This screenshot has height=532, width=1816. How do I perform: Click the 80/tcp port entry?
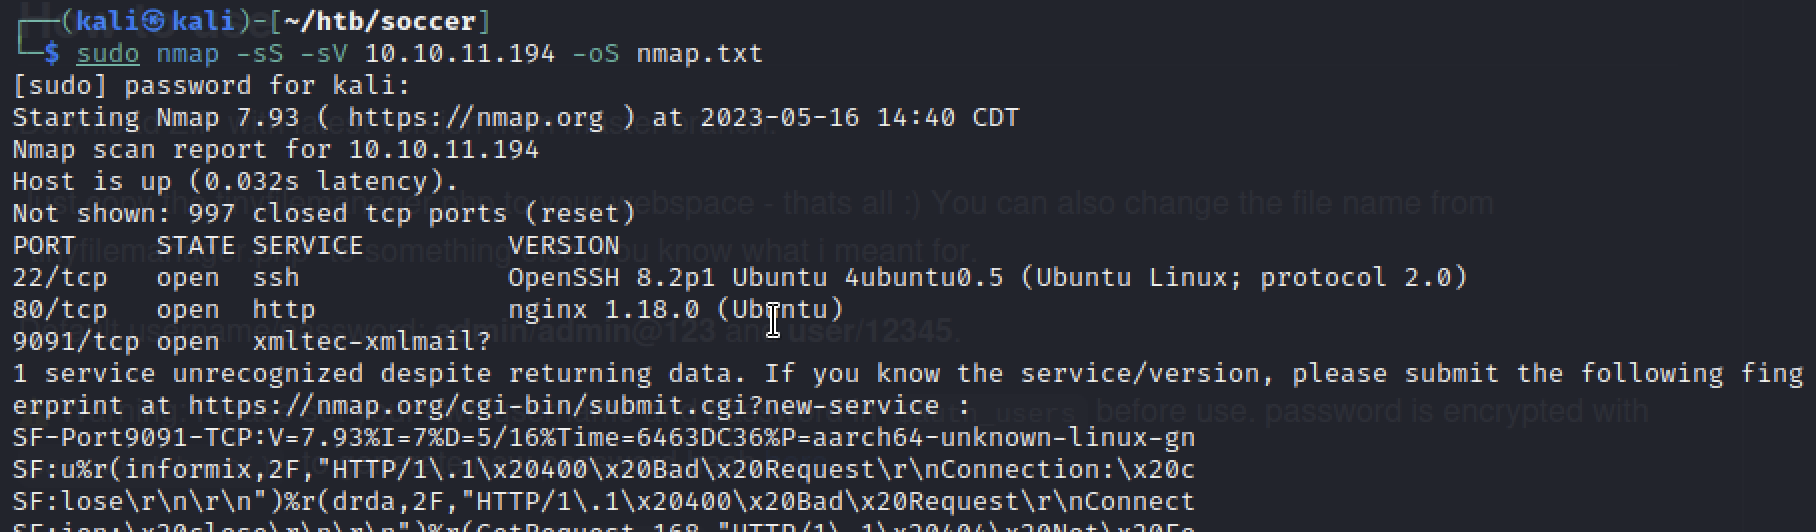click(x=60, y=310)
